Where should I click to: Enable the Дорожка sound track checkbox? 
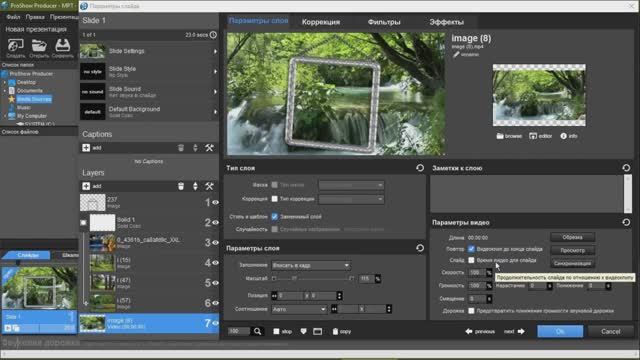pyautogui.click(x=471, y=311)
